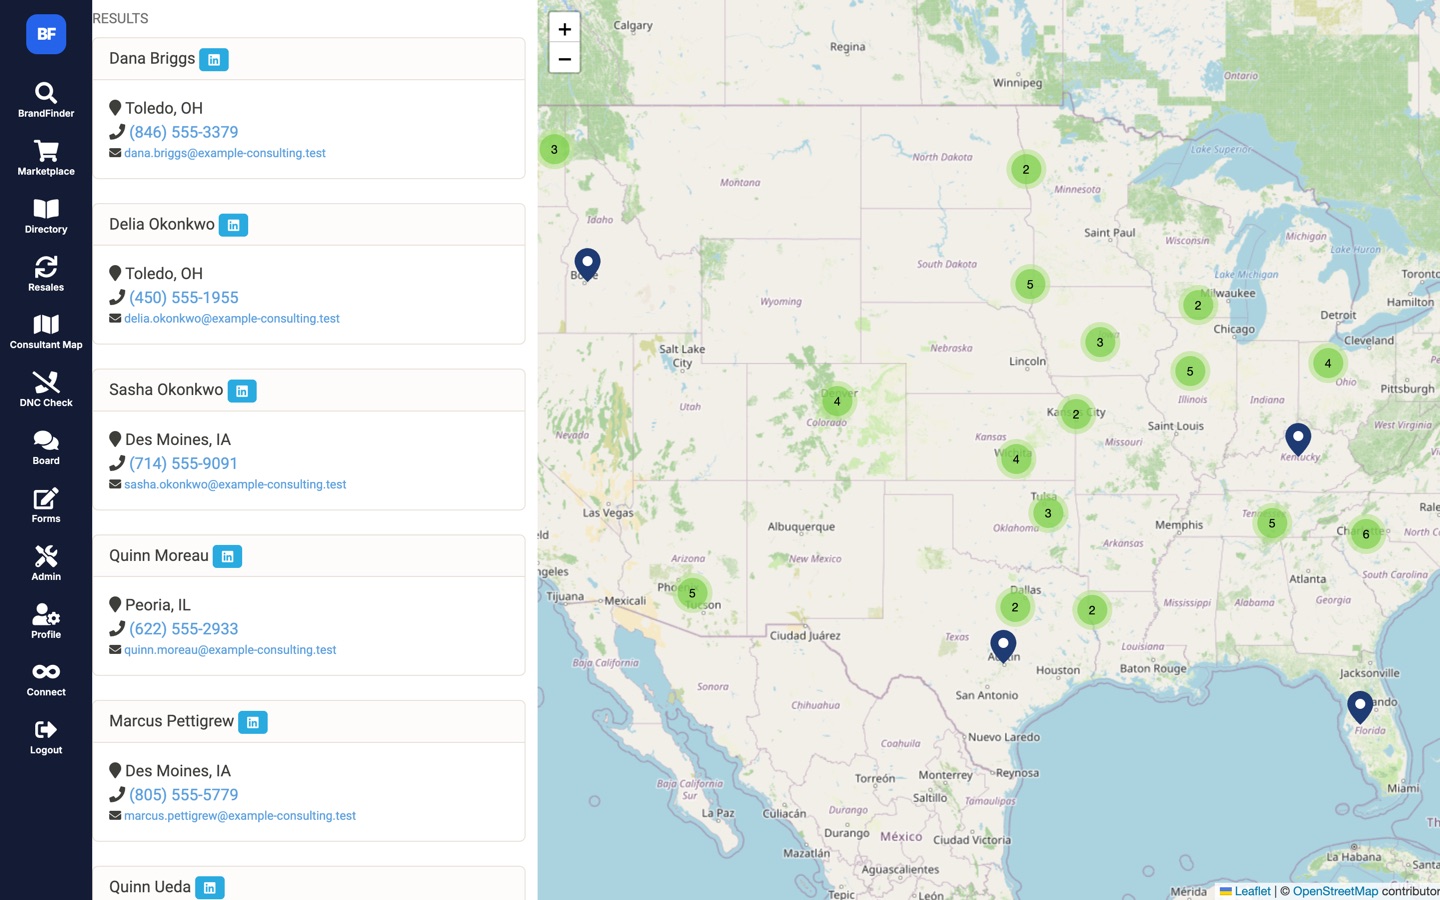Open Dana Briggs' LinkedIn profile icon
The height and width of the screenshot is (900, 1440).
click(214, 60)
